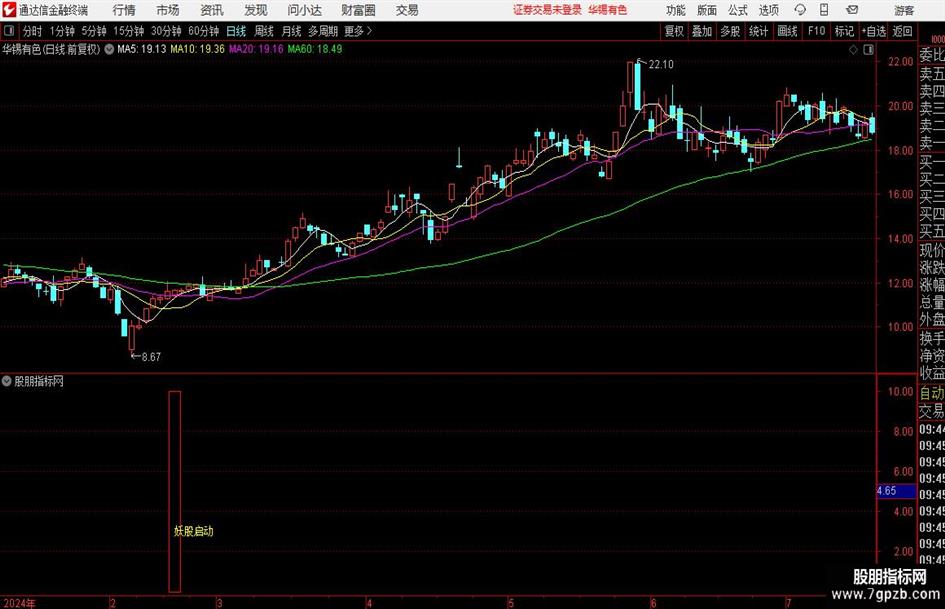Click the month 6 marker on time axis

pyautogui.click(x=653, y=603)
